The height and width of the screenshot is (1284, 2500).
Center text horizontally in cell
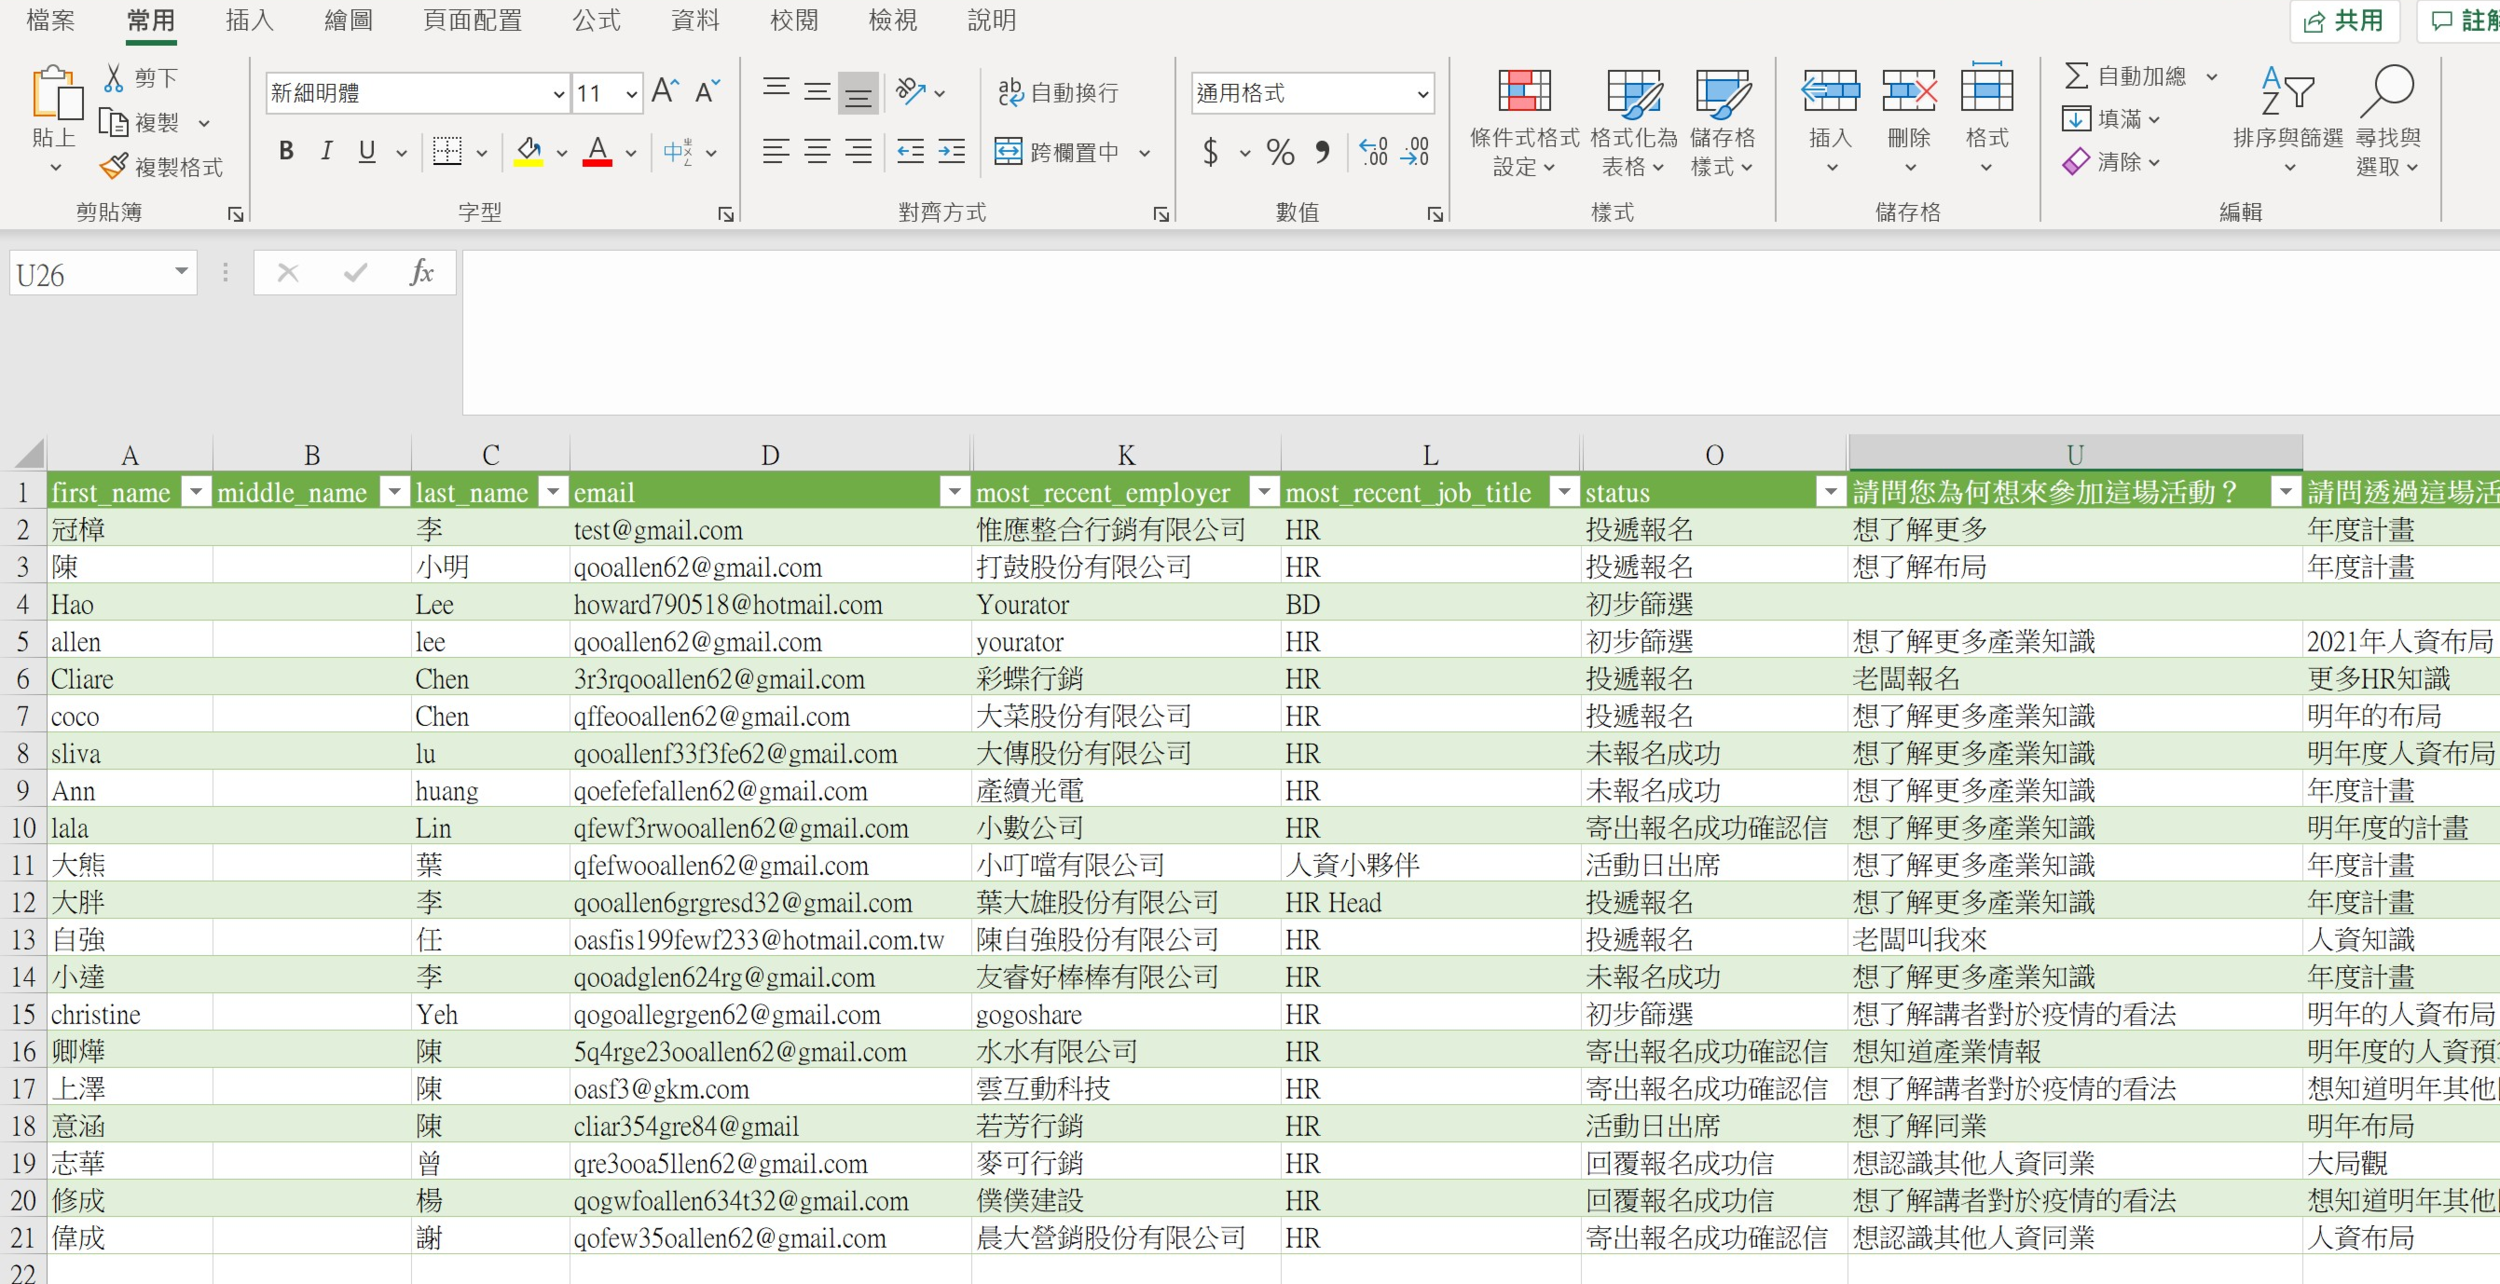tap(817, 152)
